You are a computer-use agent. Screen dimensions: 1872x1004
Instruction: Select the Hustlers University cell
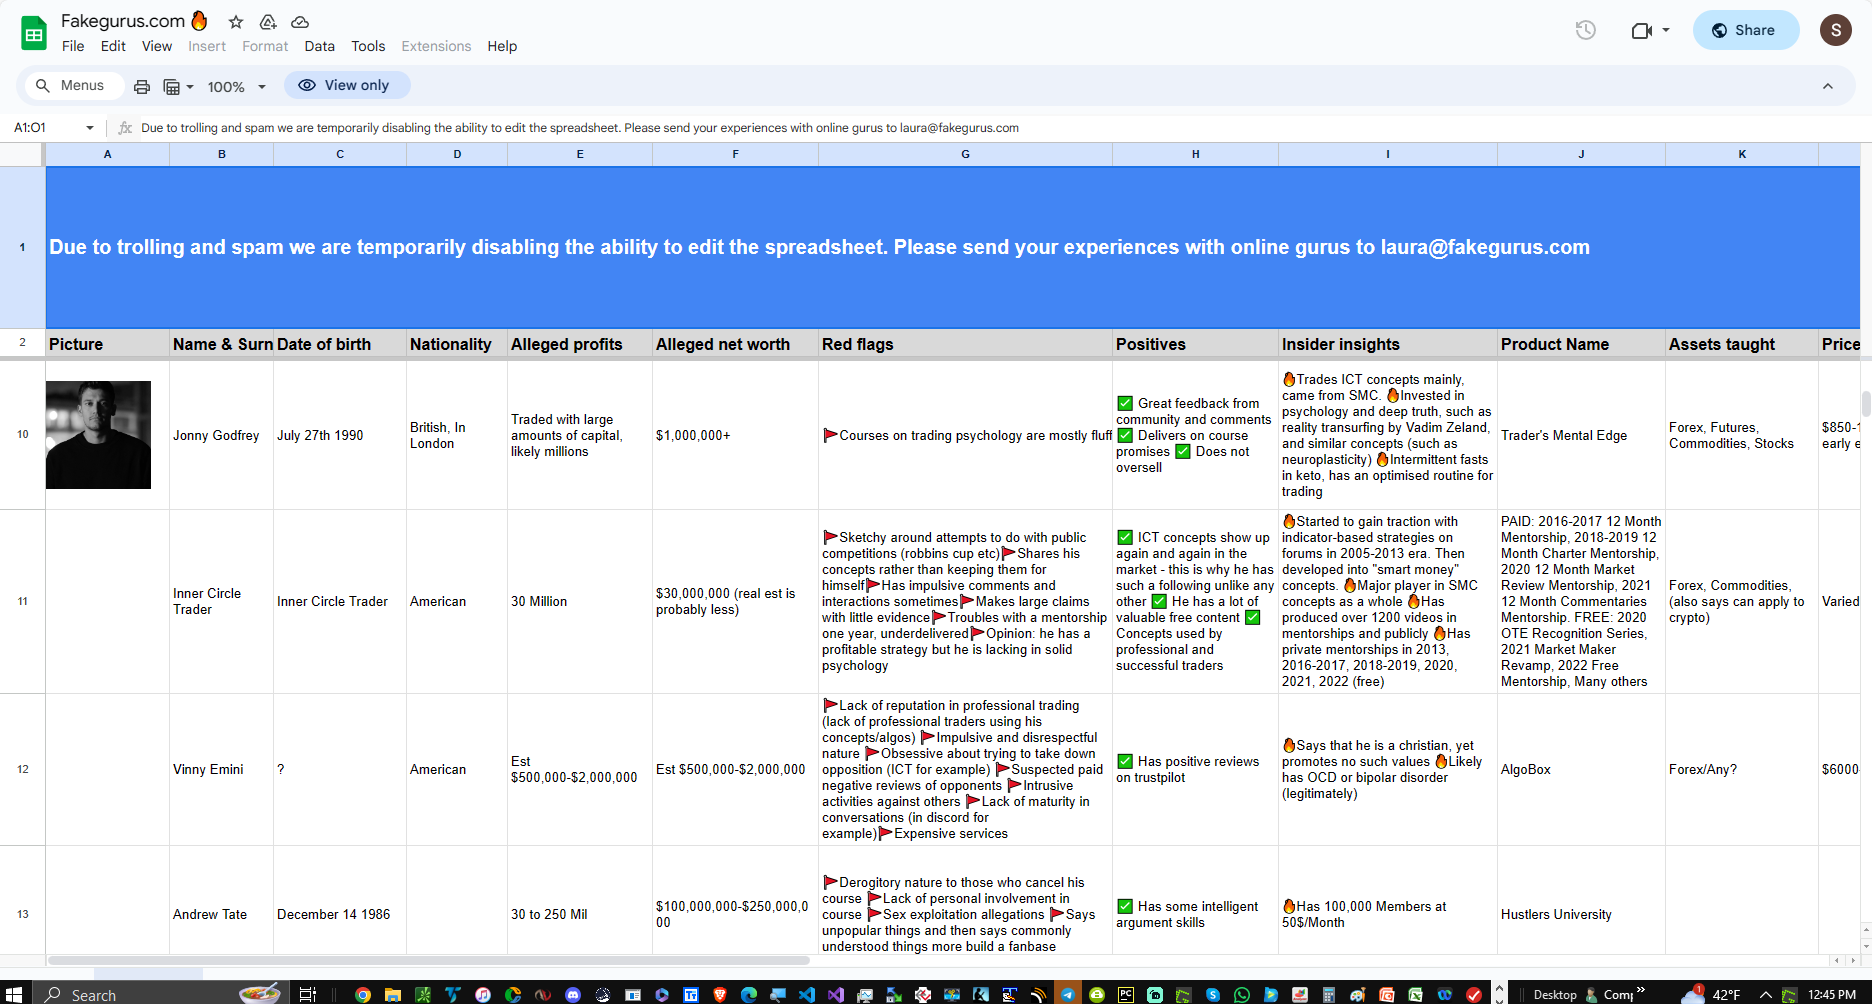[x=1581, y=914]
